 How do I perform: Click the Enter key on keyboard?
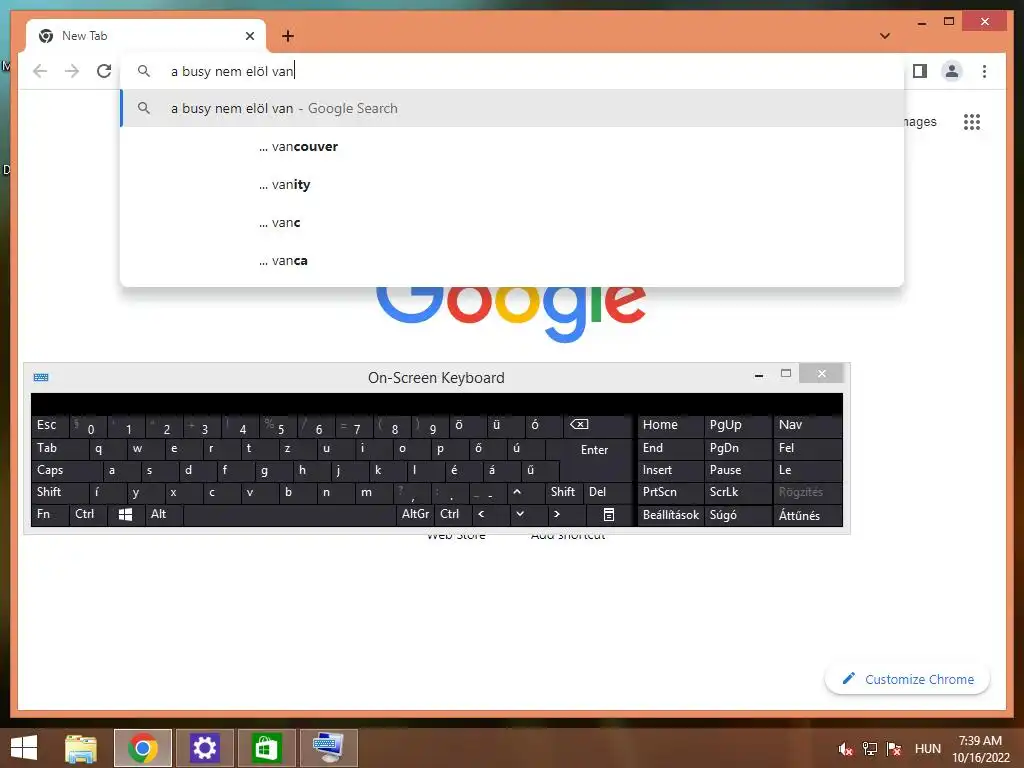(x=594, y=449)
